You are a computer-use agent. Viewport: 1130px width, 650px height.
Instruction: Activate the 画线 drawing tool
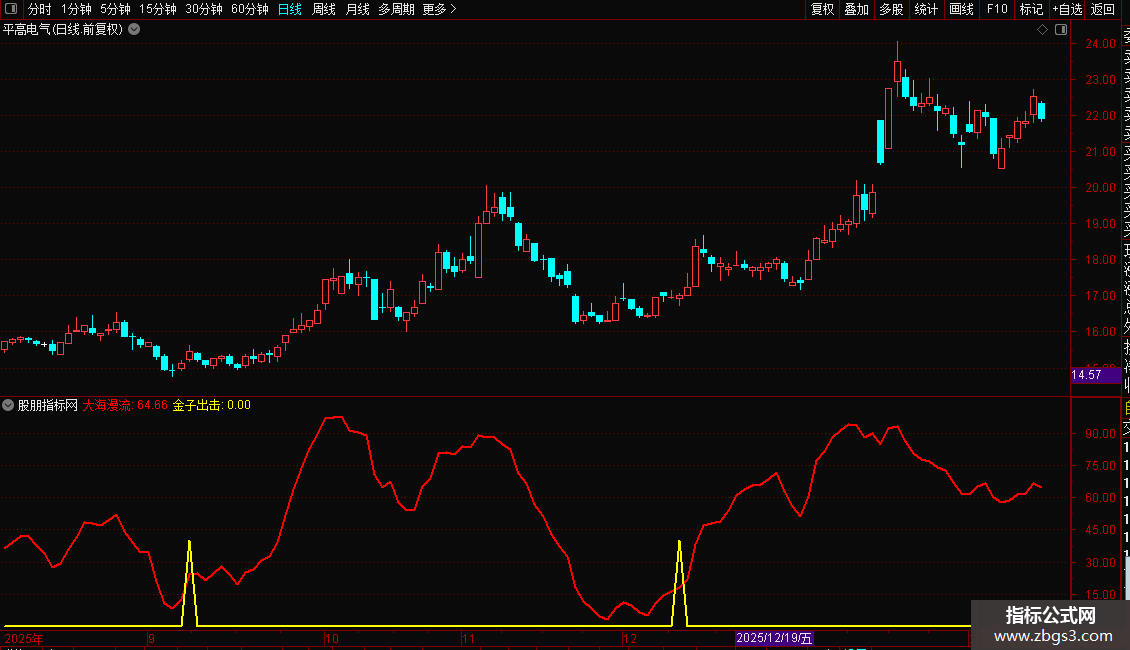pyautogui.click(x=961, y=9)
